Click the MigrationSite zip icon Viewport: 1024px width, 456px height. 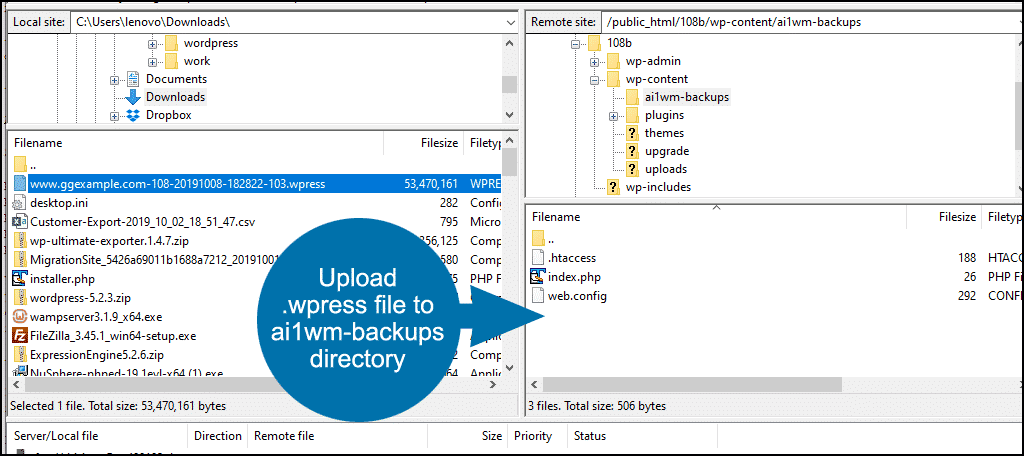pos(20,259)
